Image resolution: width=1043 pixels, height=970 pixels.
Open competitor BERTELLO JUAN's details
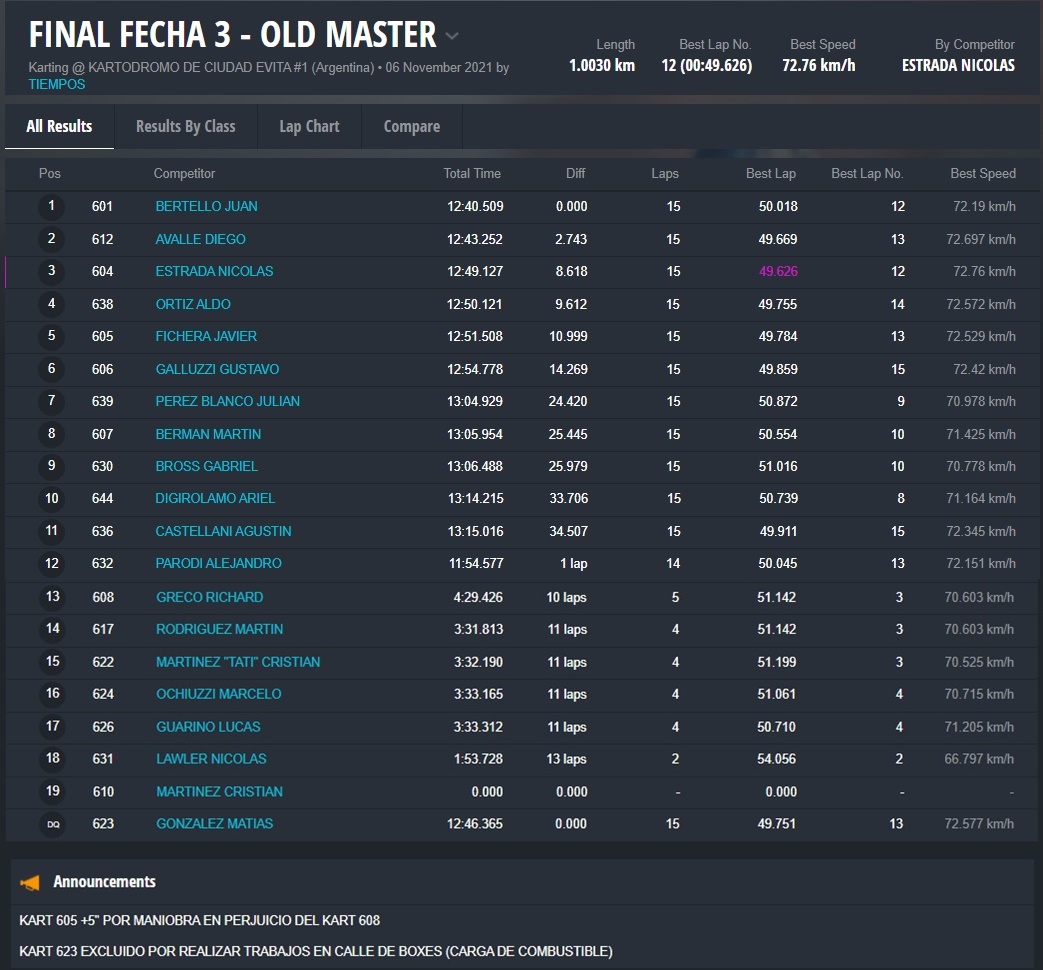206,207
